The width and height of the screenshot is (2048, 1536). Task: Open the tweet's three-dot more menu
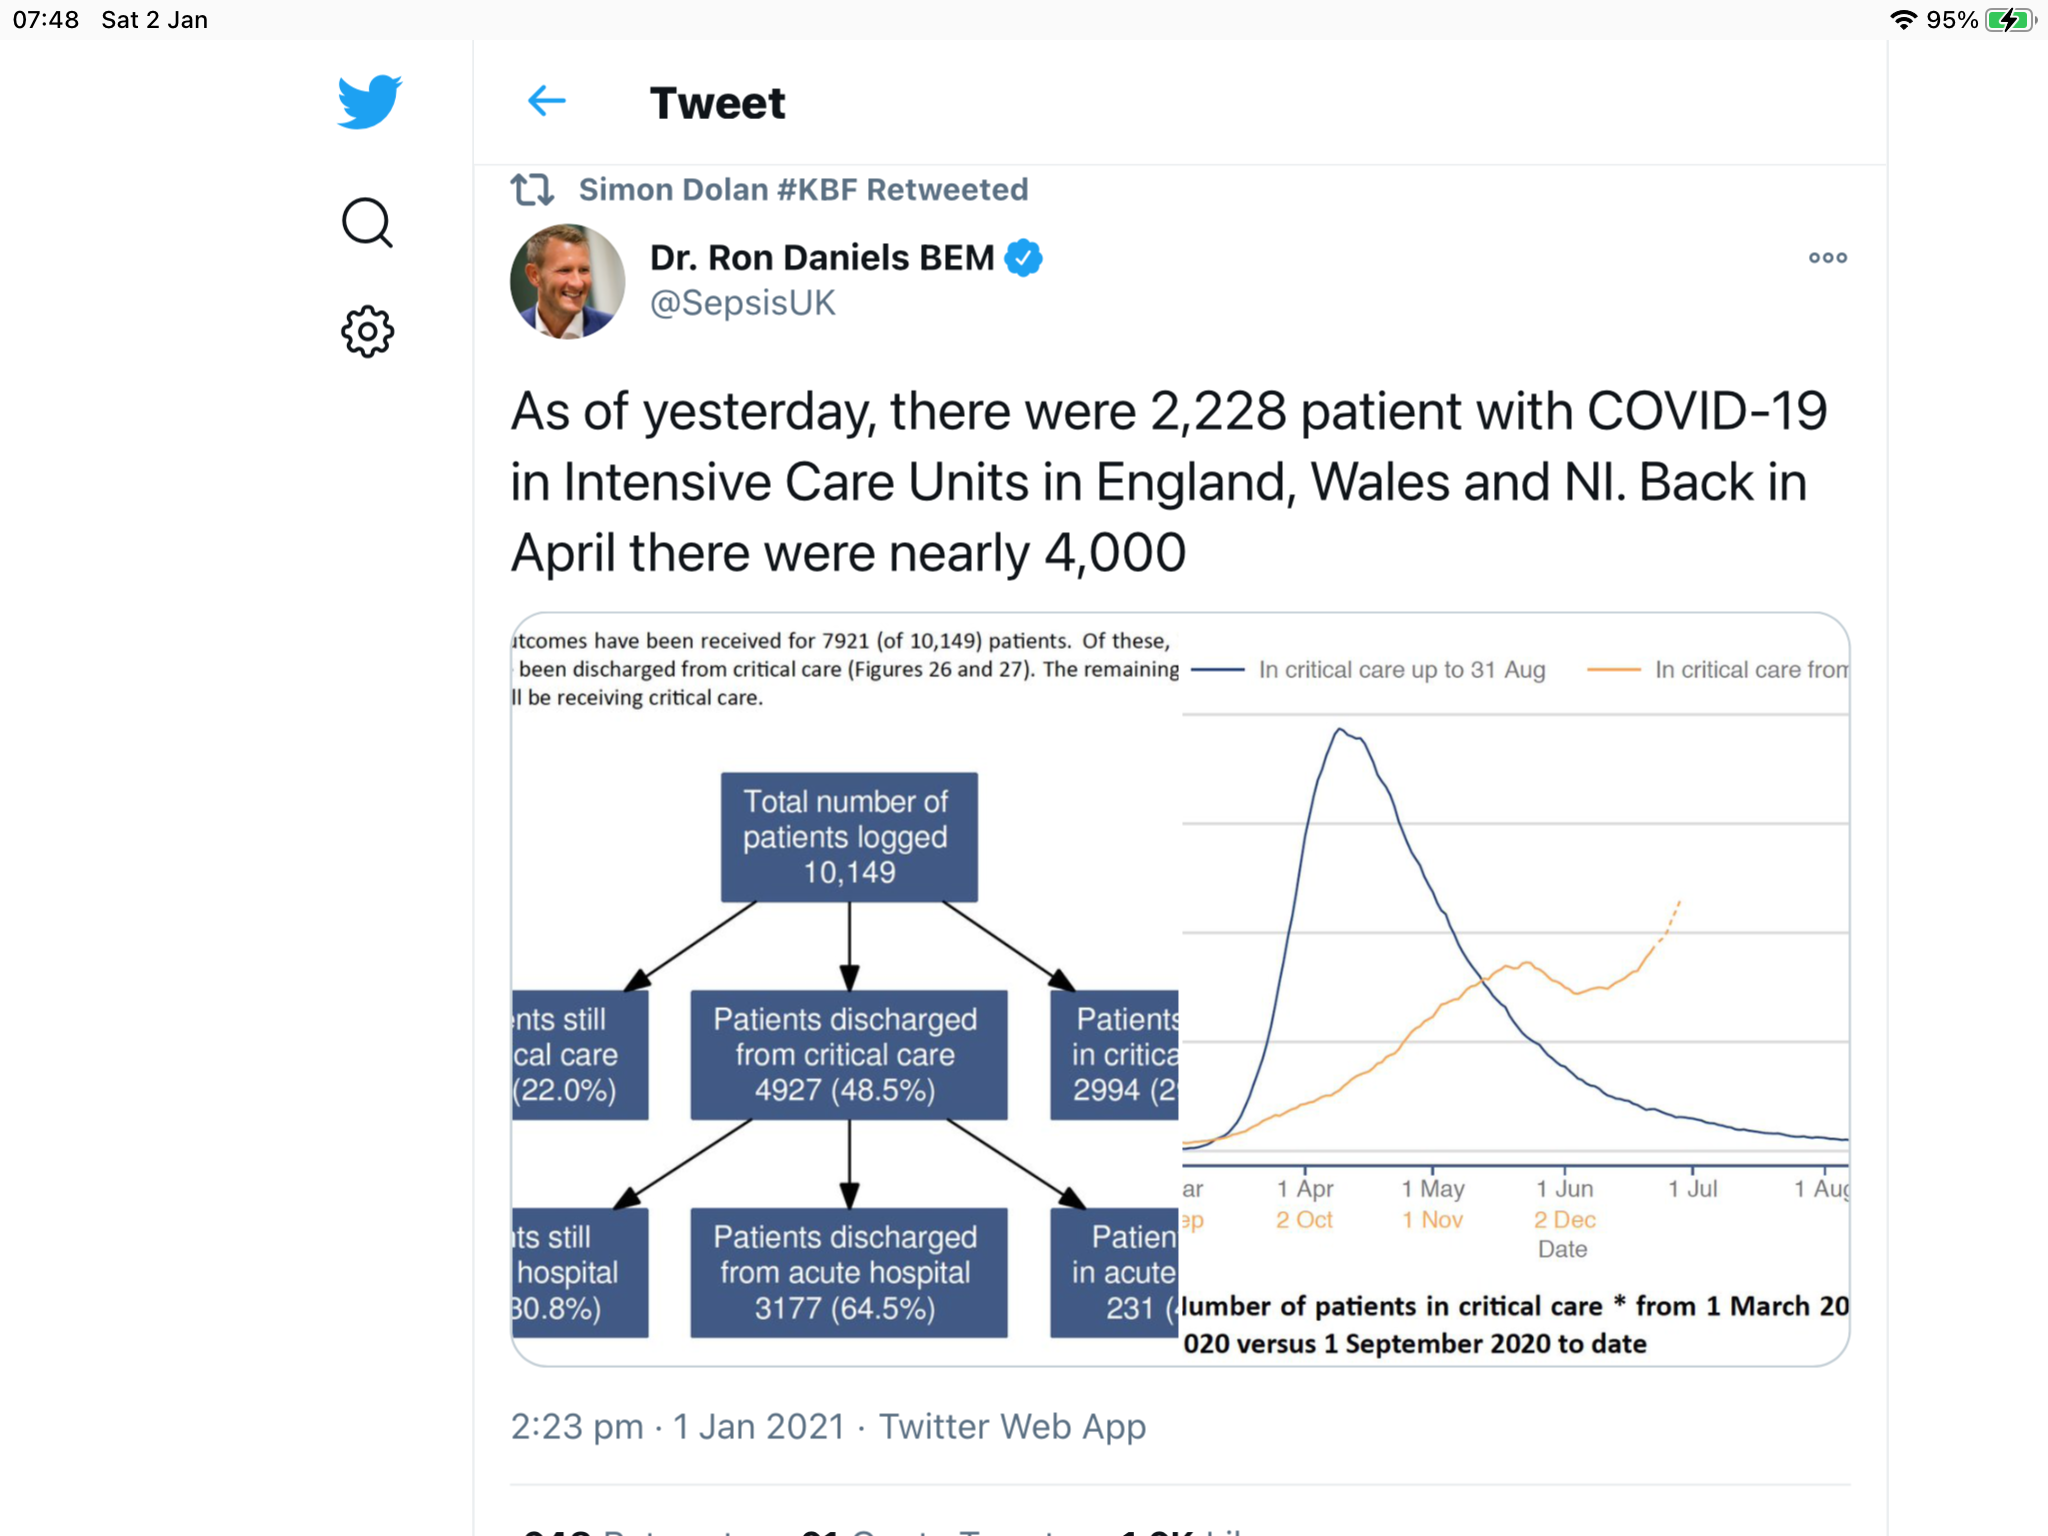(1827, 258)
